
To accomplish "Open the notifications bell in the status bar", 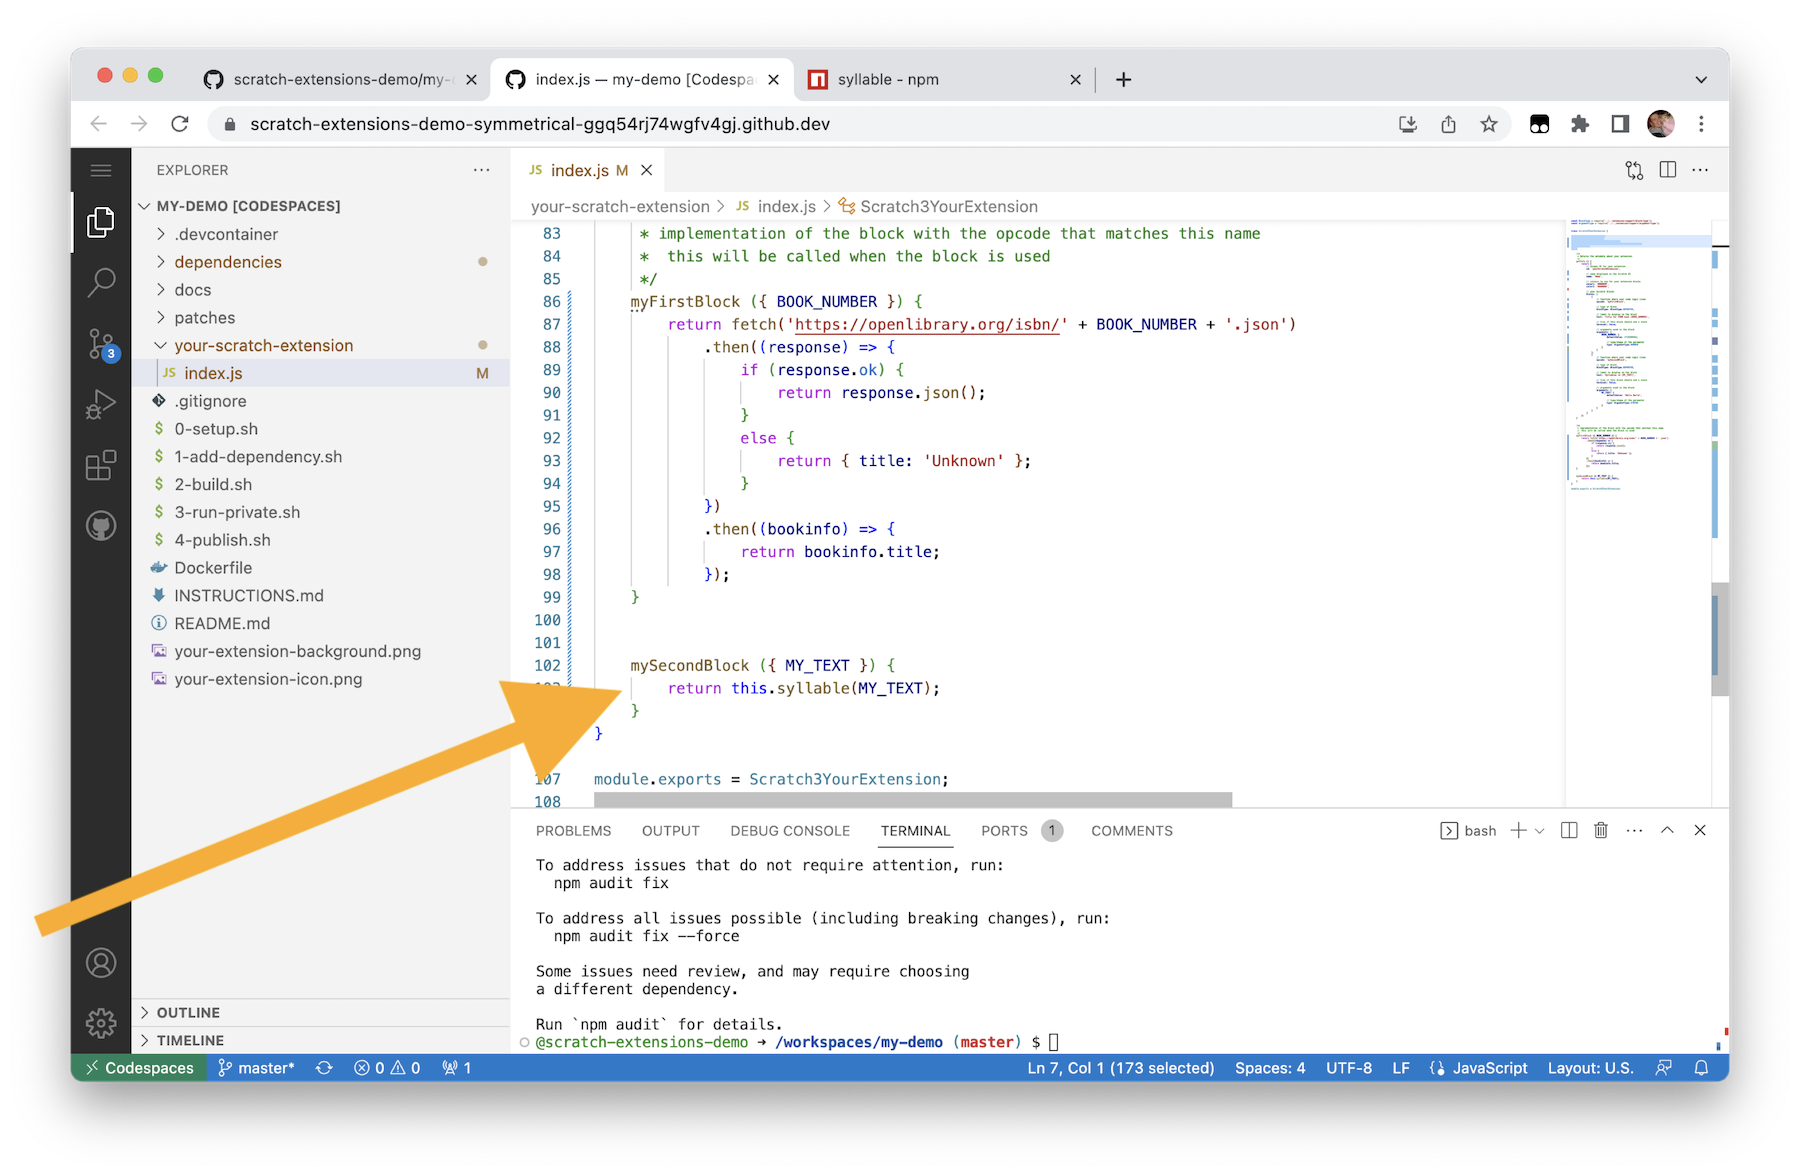I will (x=1701, y=1067).
